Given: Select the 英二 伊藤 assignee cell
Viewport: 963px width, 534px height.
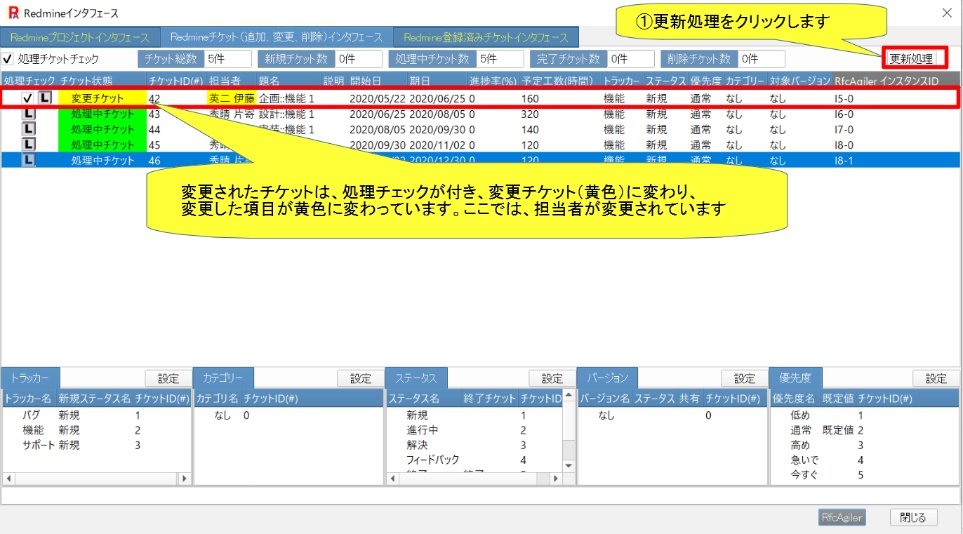Looking at the screenshot, I should click(232, 98).
